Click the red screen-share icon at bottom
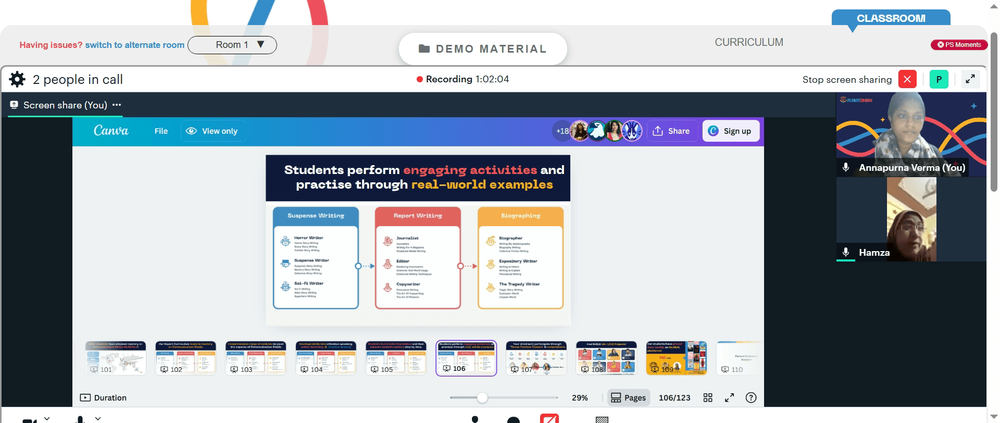1000x423 pixels. 549,419
